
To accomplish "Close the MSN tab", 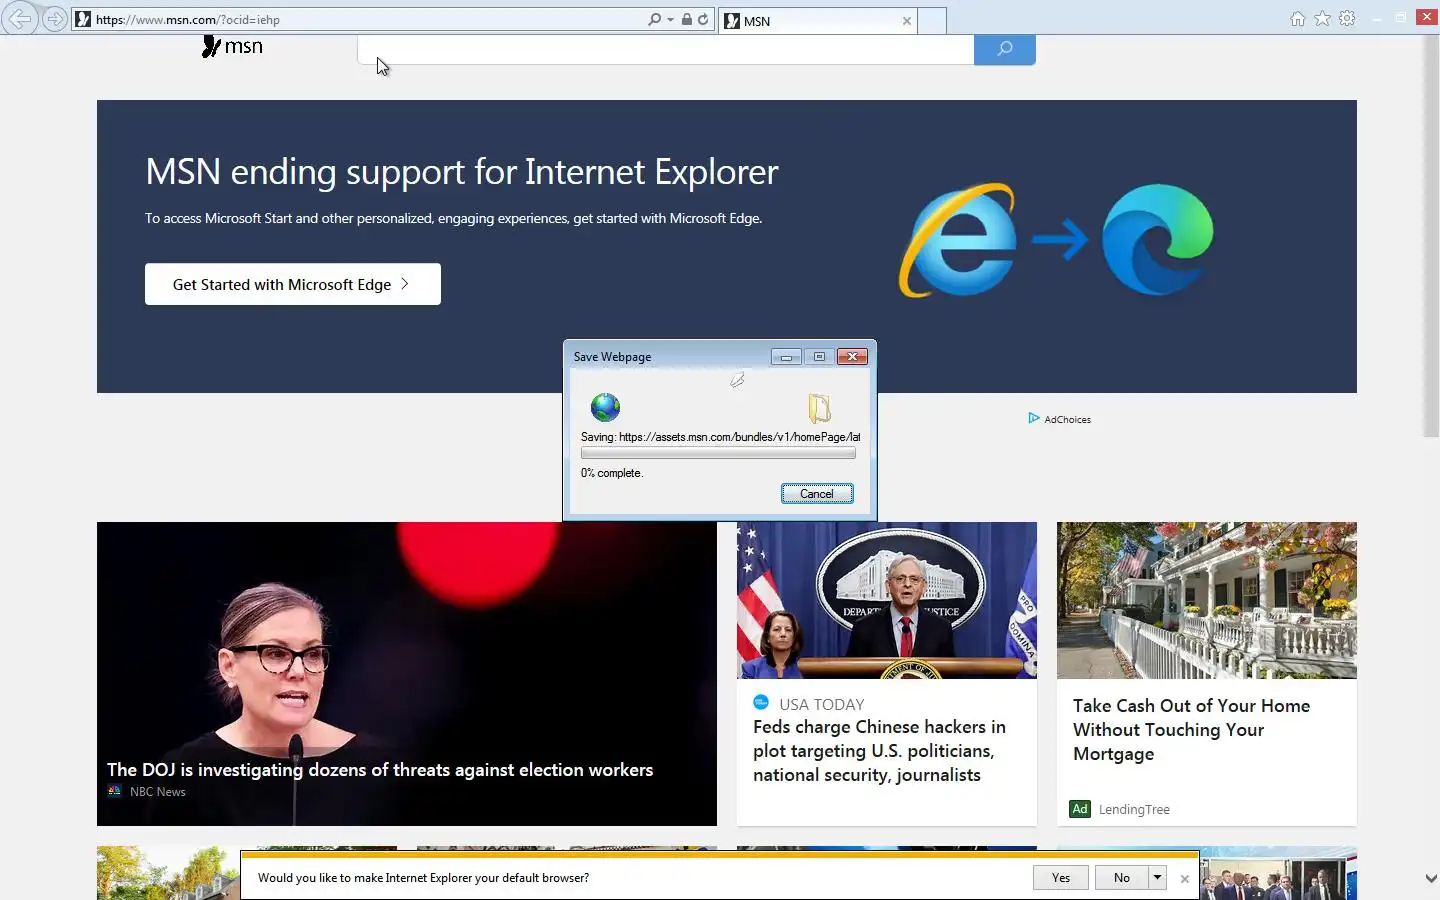I will point(906,21).
